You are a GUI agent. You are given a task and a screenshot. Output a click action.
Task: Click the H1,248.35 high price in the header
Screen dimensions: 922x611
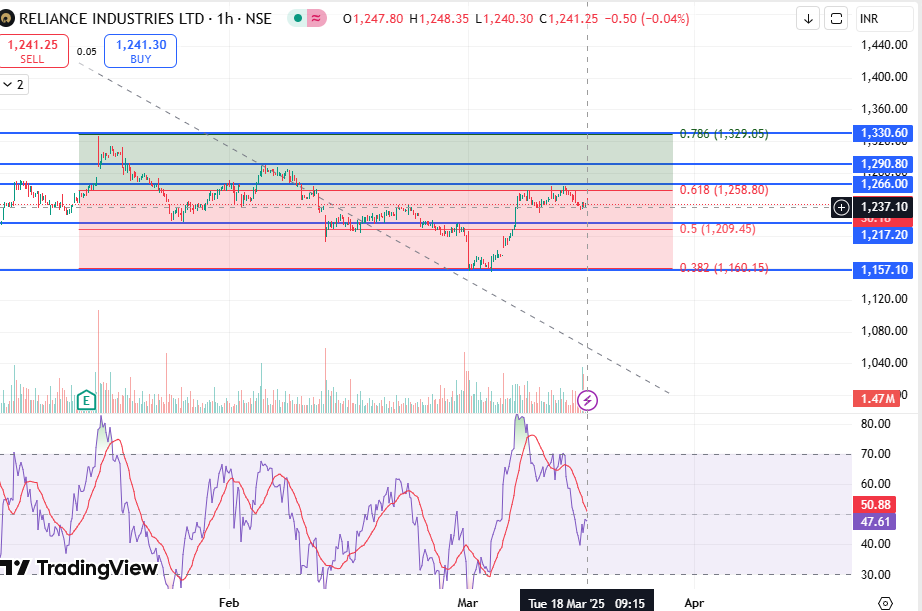pos(439,19)
